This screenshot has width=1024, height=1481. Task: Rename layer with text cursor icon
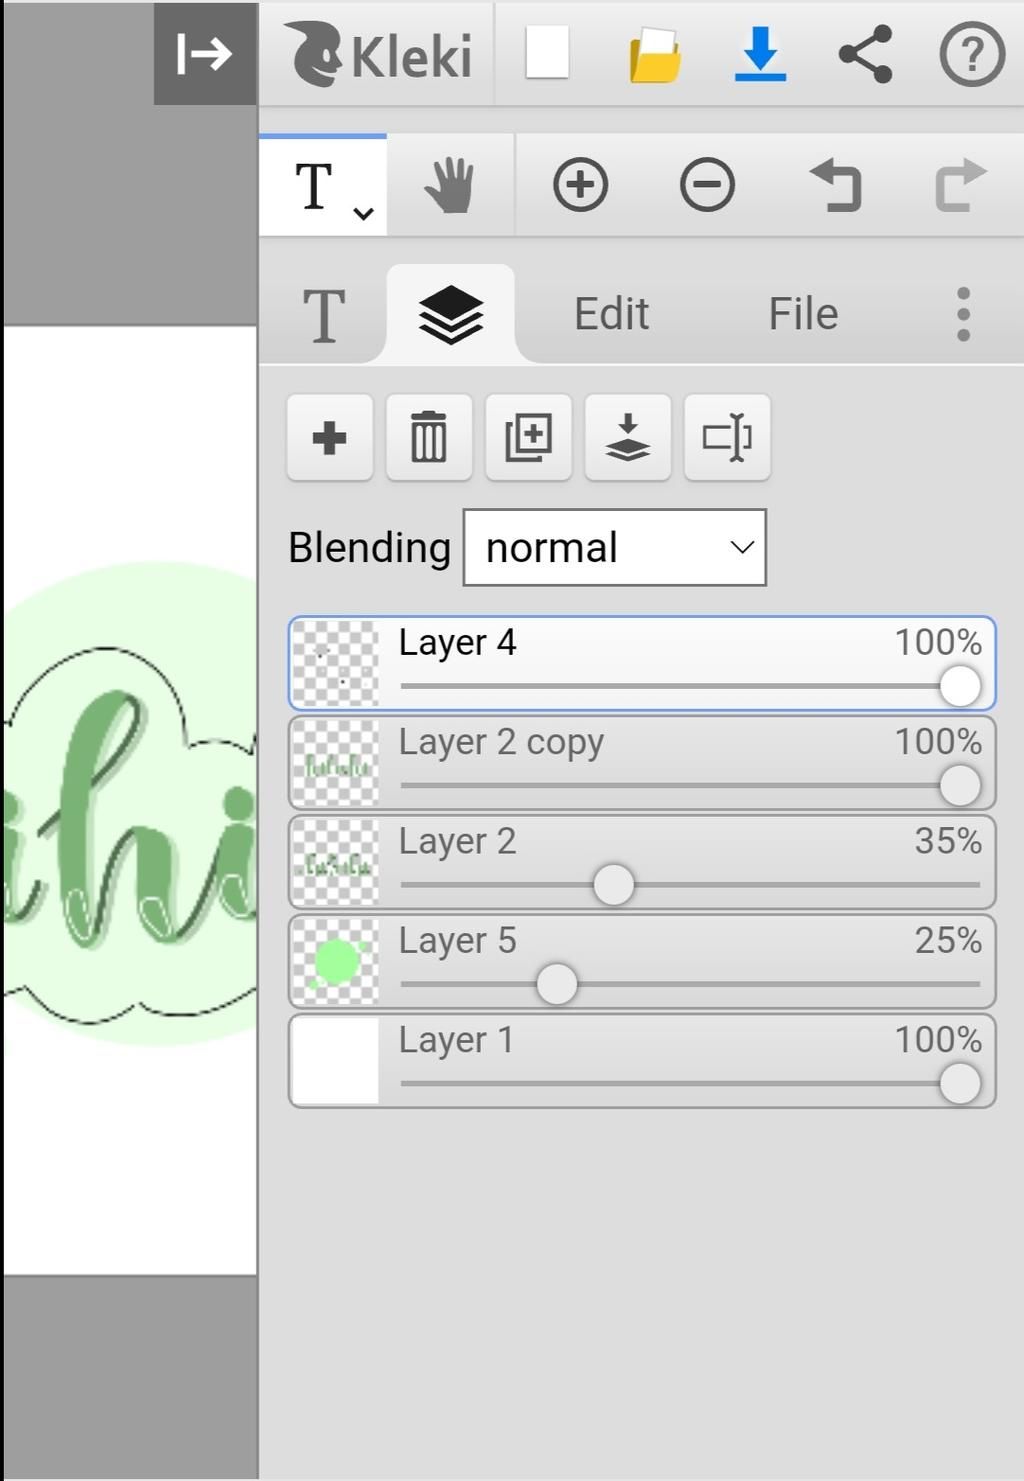(727, 438)
